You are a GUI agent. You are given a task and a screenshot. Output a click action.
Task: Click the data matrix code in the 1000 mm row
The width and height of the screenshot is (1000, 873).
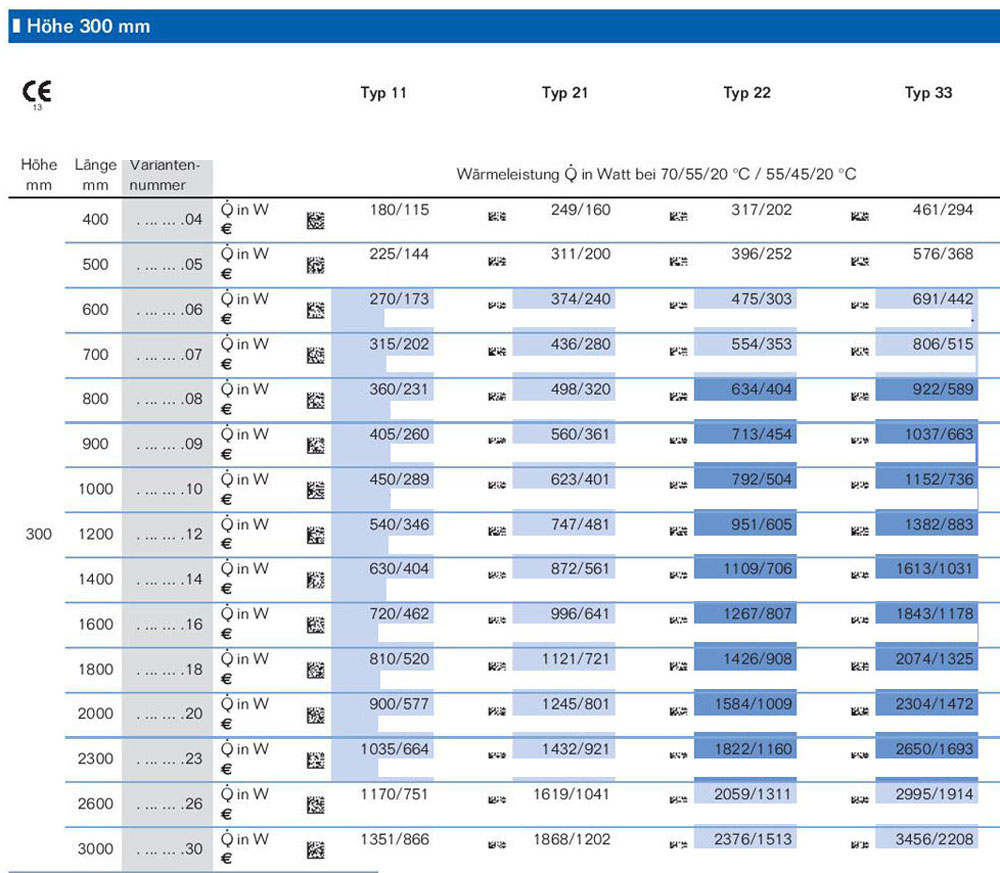(316, 490)
